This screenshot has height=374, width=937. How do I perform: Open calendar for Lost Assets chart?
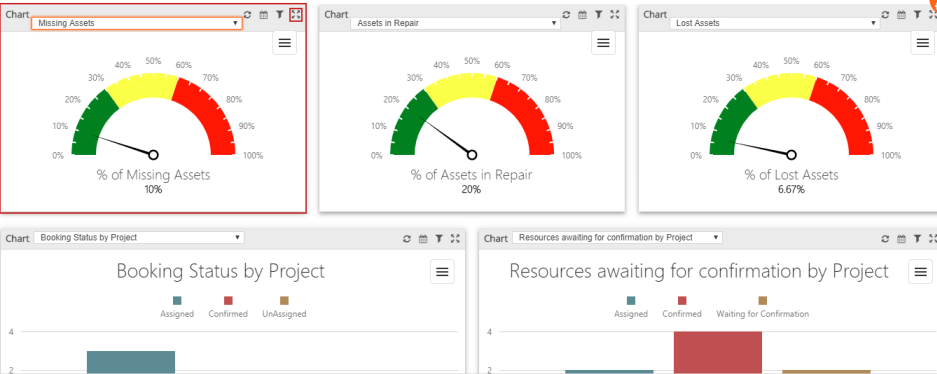[x=902, y=15]
